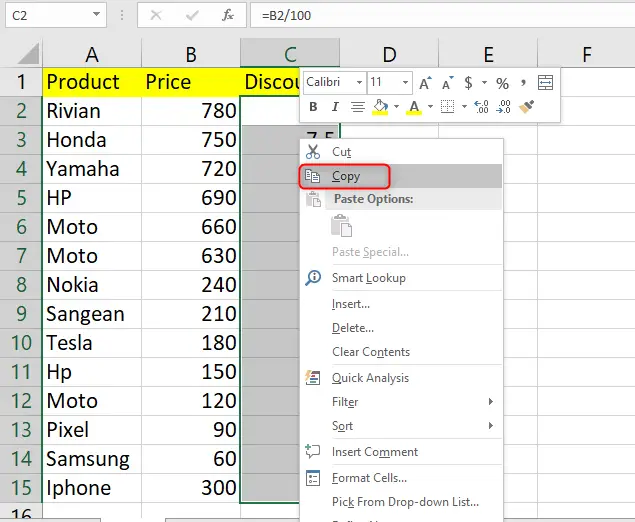The height and width of the screenshot is (522, 635).
Task: Click the Insert Comment icon
Action: (x=313, y=451)
